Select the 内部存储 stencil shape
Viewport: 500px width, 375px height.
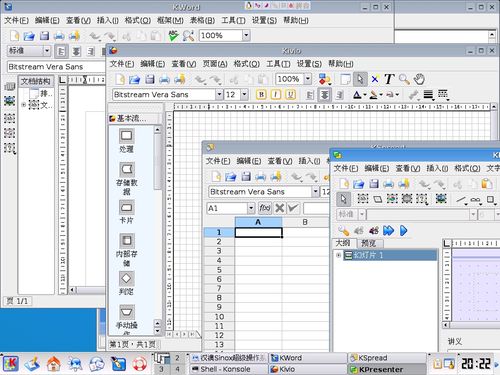tap(126, 250)
